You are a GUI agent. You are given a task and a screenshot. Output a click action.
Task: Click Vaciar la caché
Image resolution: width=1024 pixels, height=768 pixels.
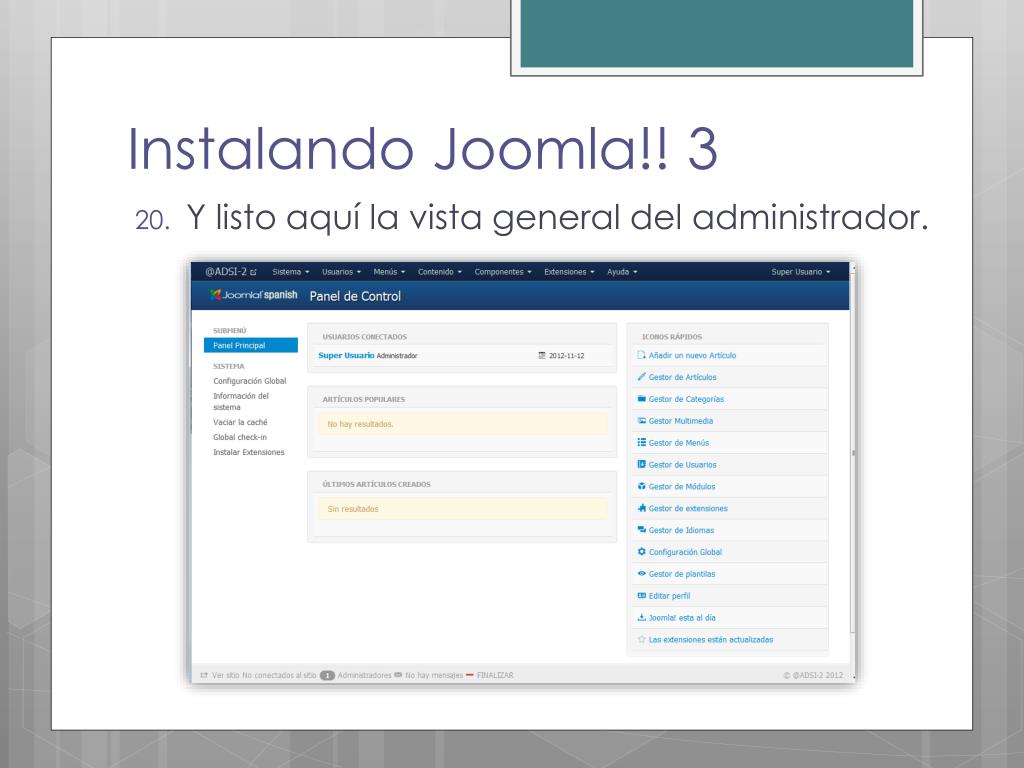tap(240, 422)
